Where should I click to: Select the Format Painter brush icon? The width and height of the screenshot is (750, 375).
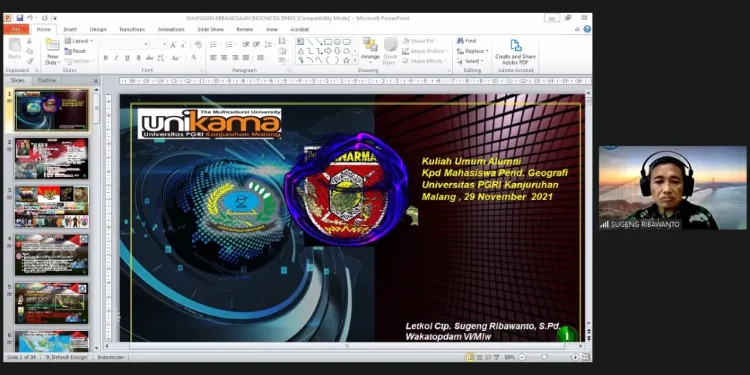click(x=30, y=61)
